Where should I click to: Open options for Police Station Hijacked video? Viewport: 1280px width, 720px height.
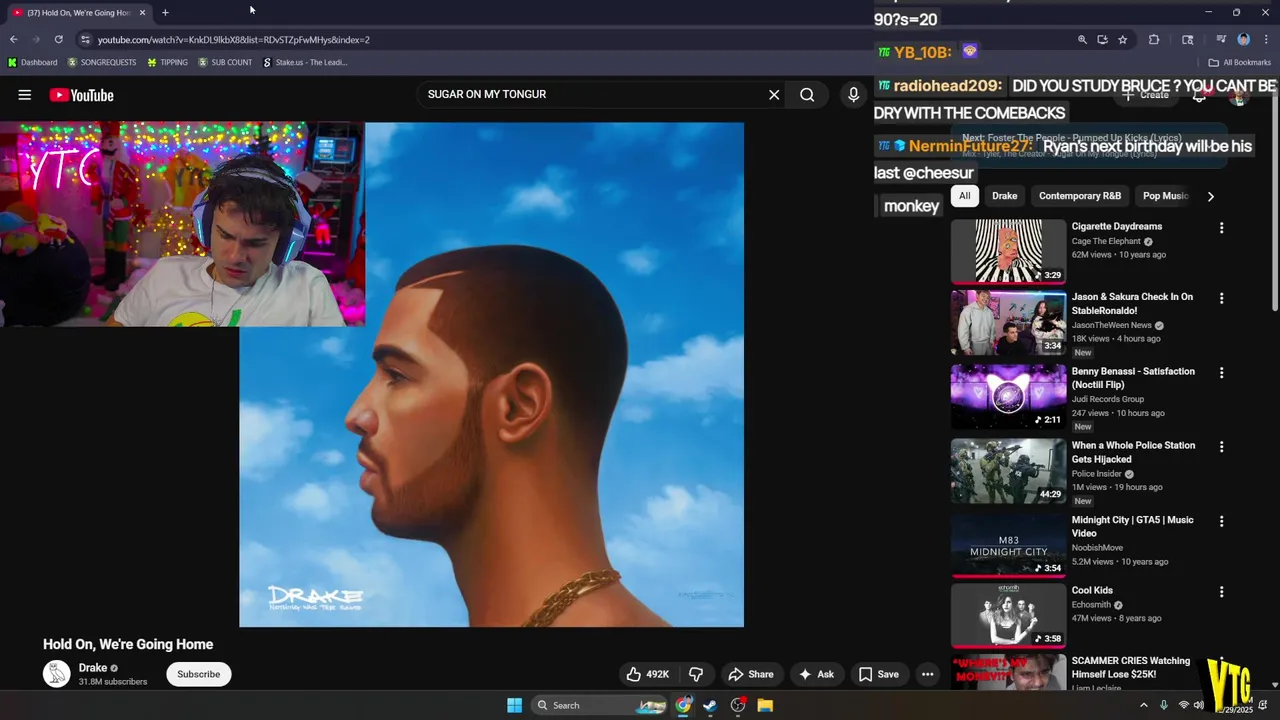[x=1221, y=447]
